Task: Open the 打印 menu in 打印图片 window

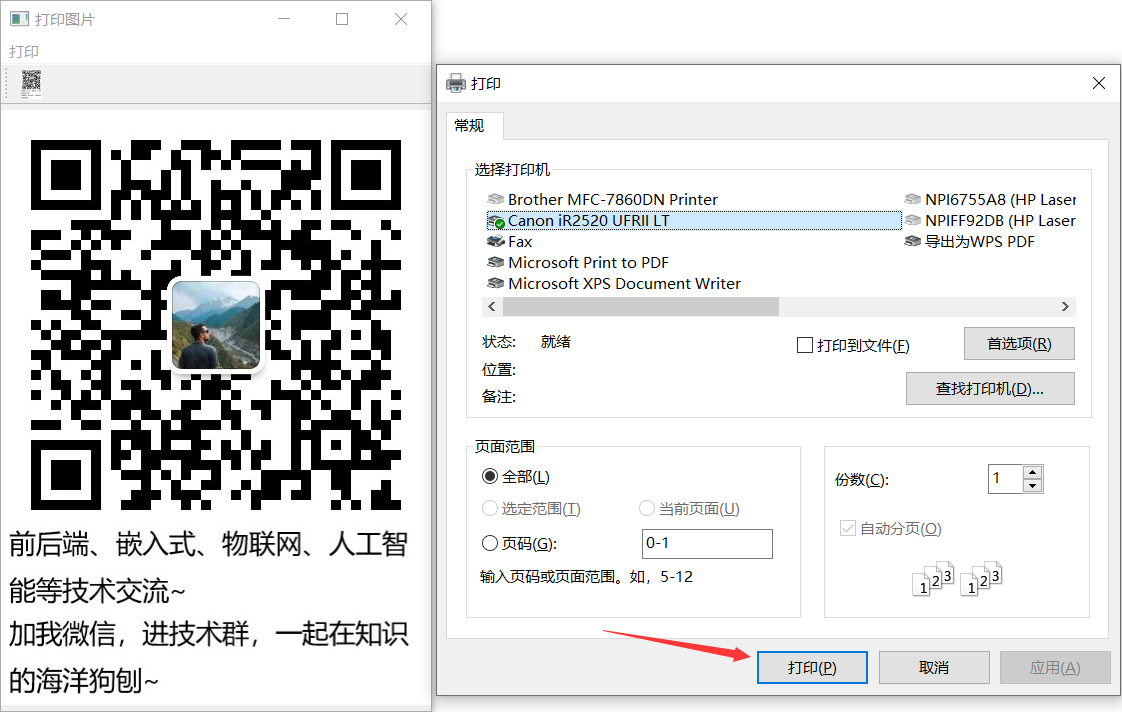Action: [24, 52]
